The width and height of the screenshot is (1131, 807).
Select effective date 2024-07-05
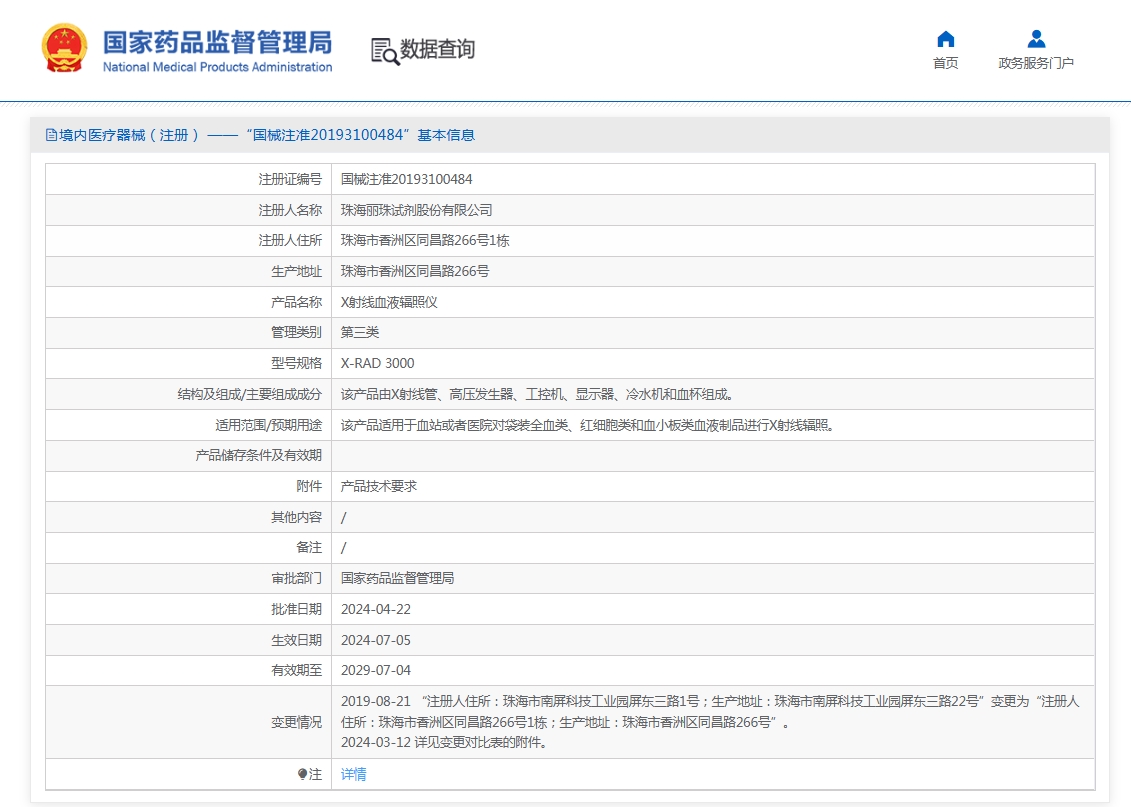376,640
